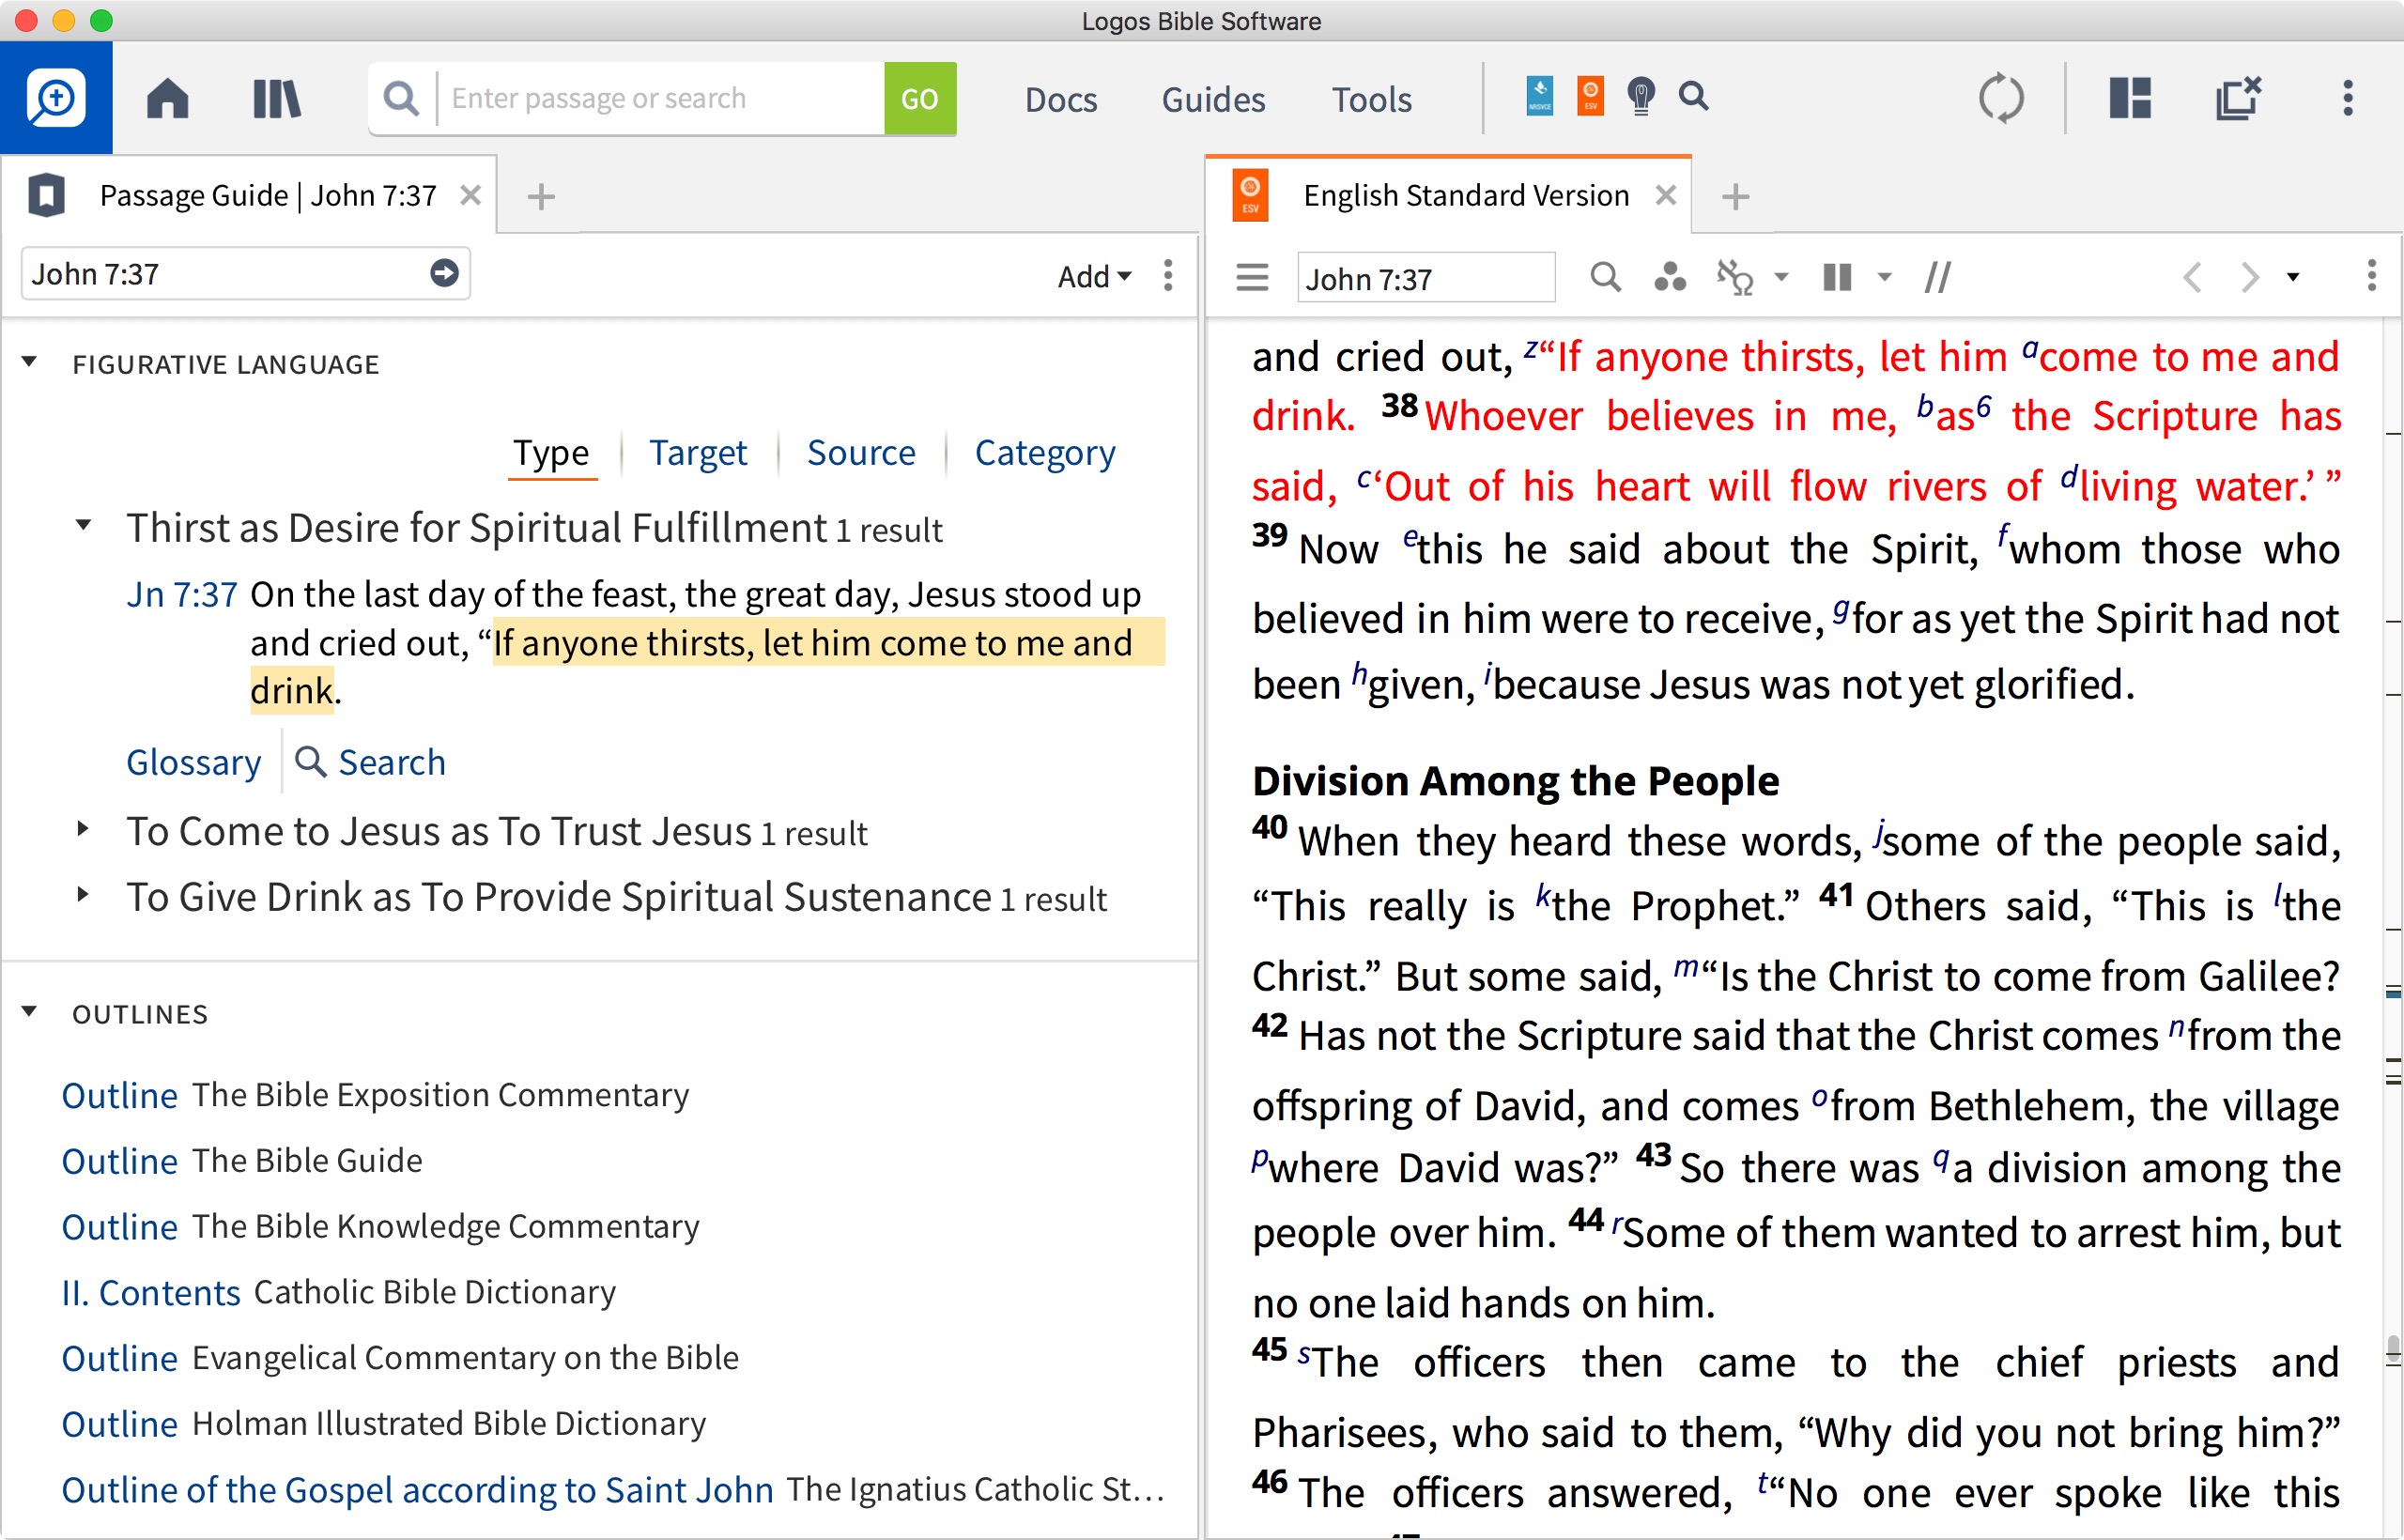The image size is (2404, 1540).
Task: Click the Logos search plus app icon
Action: tap(56, 98)
